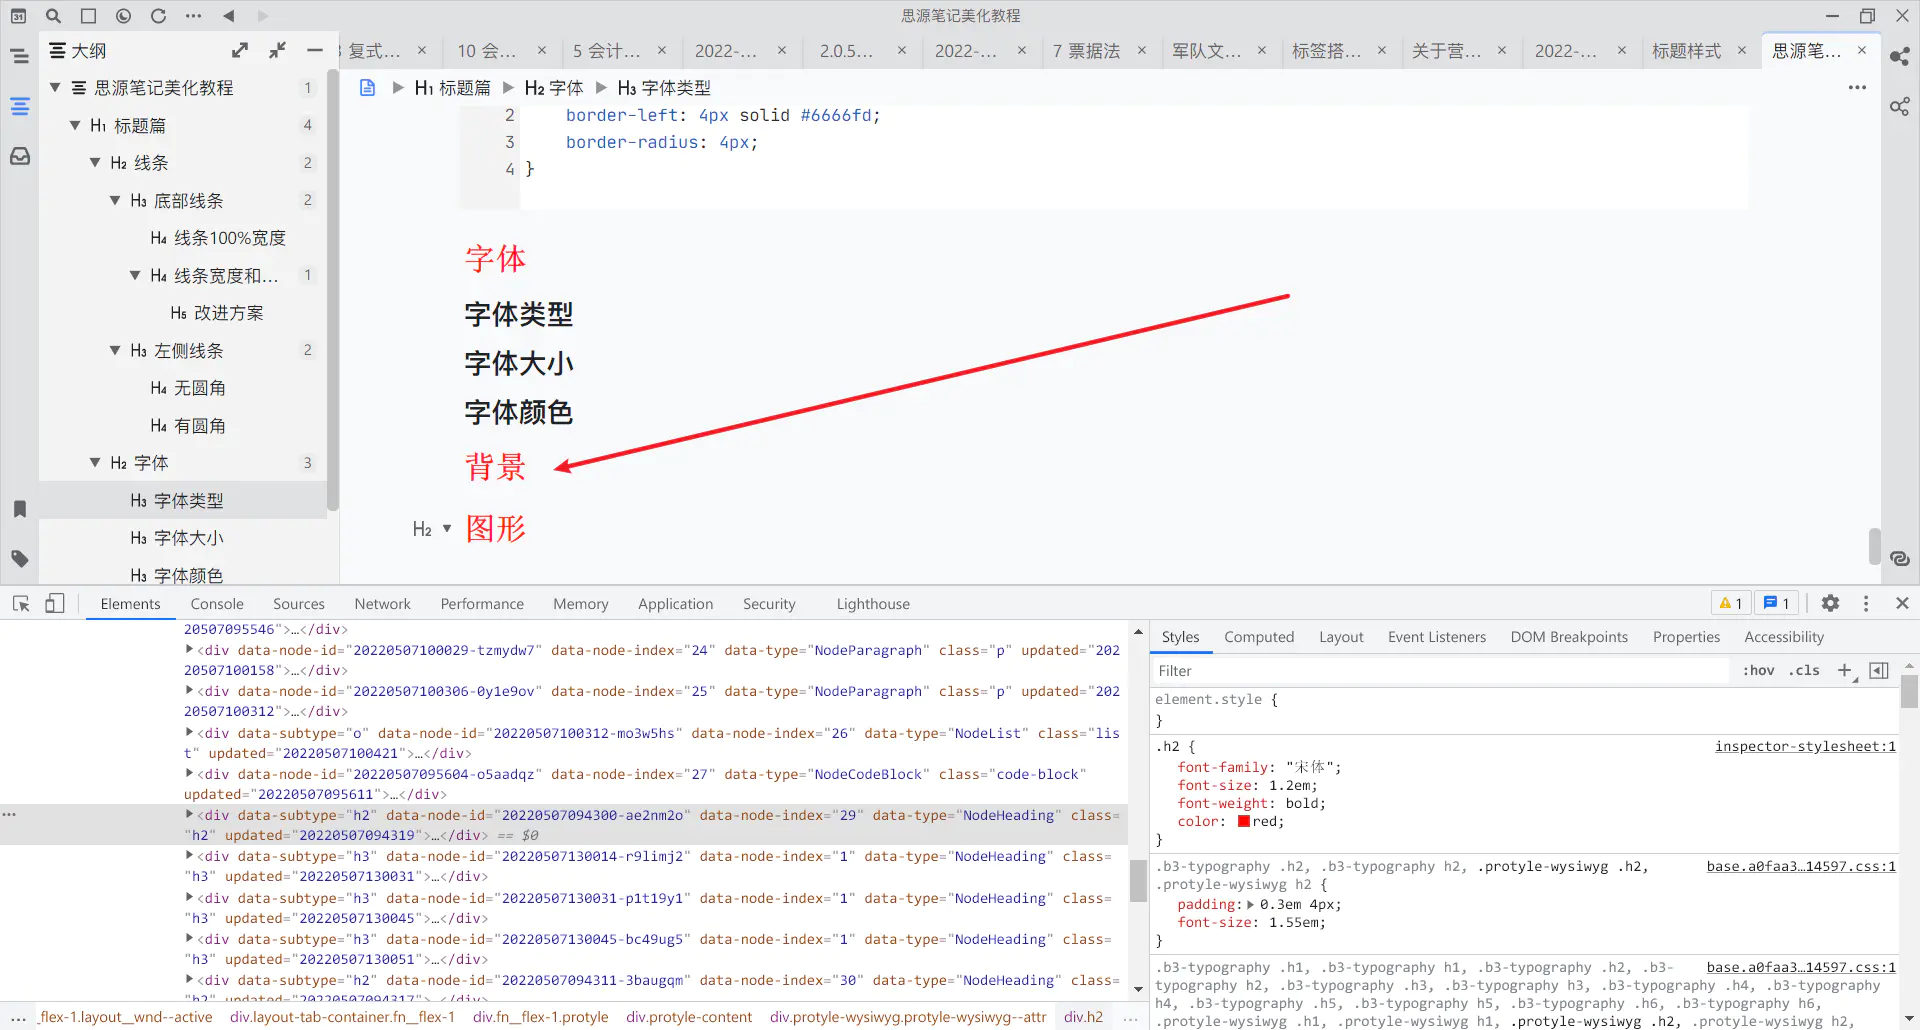This screenshot has width=1920, height=1030.
Task: Toggle the :hov element state panel
Action: (1758, 670)
